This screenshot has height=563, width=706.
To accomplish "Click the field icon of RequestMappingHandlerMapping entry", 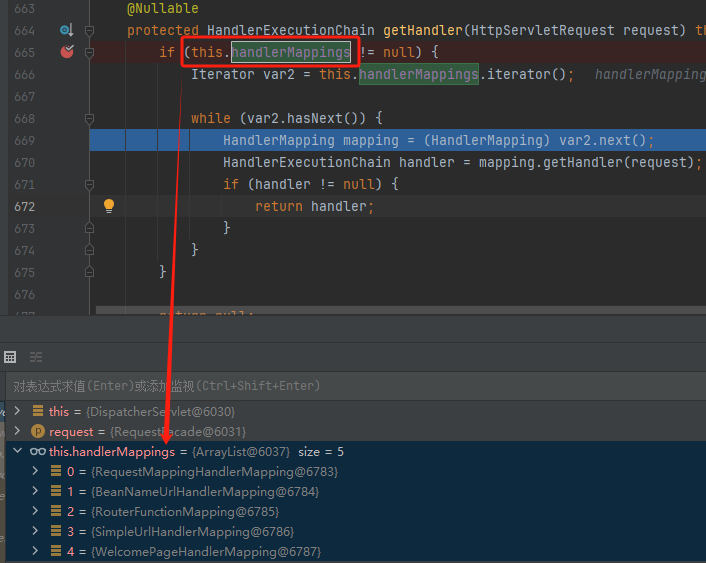I will click(x=56, y=471).
